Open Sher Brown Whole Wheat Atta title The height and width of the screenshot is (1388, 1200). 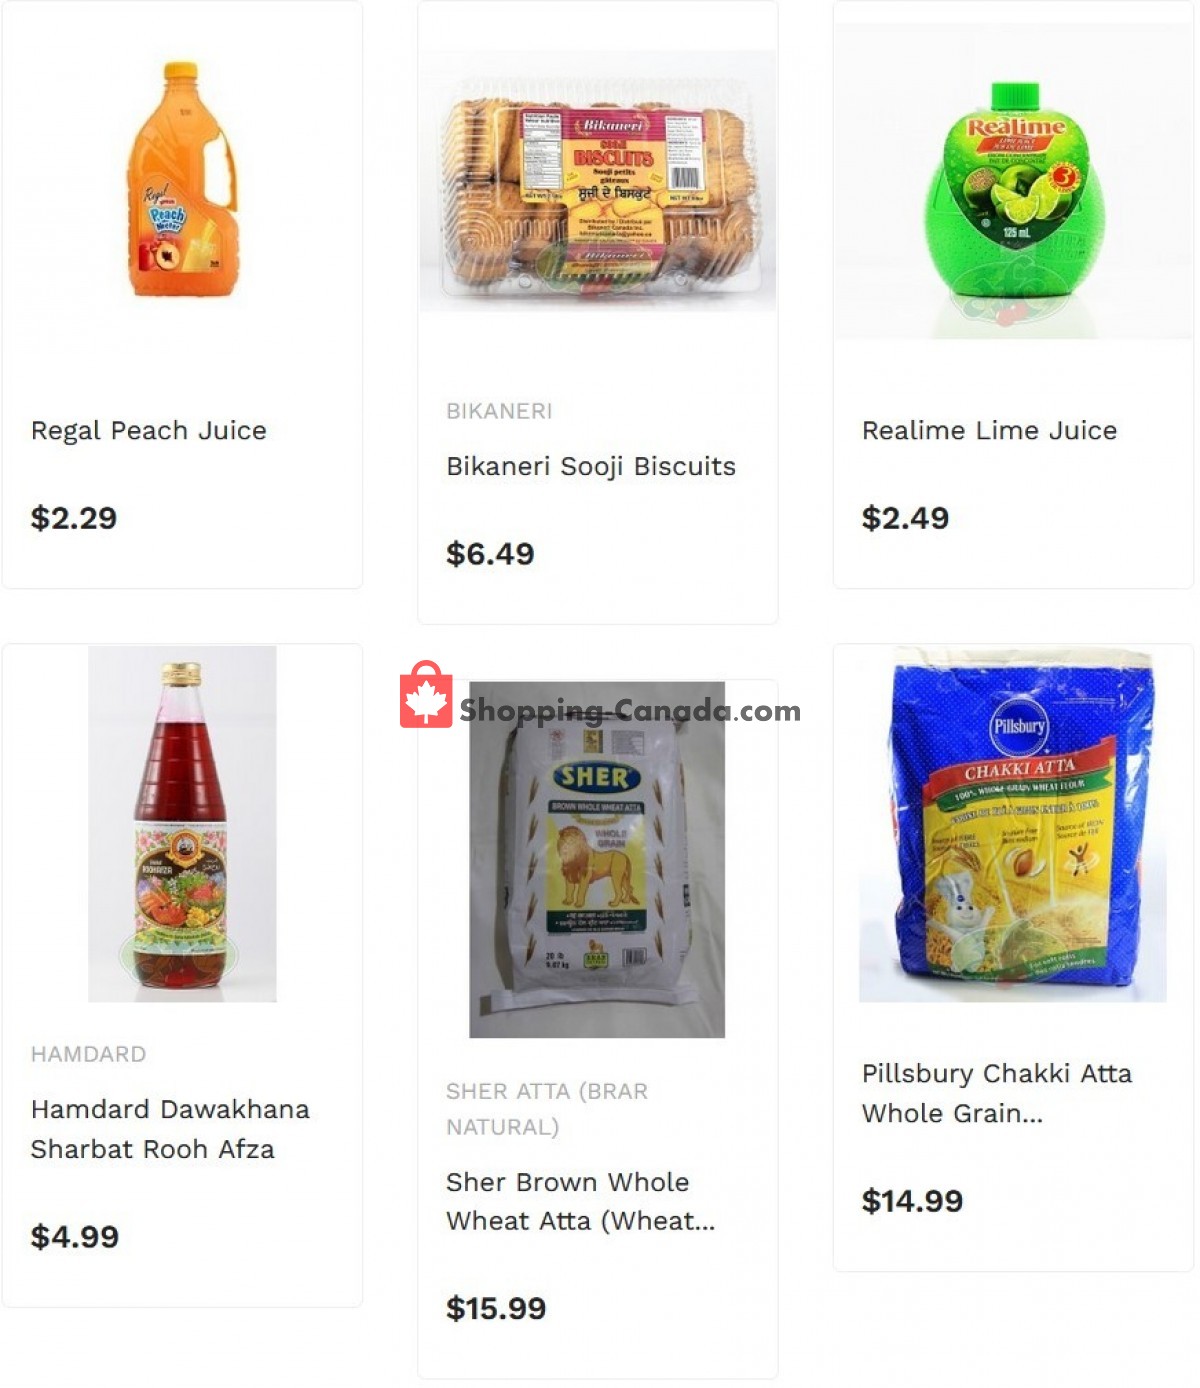click(581, 1201)
